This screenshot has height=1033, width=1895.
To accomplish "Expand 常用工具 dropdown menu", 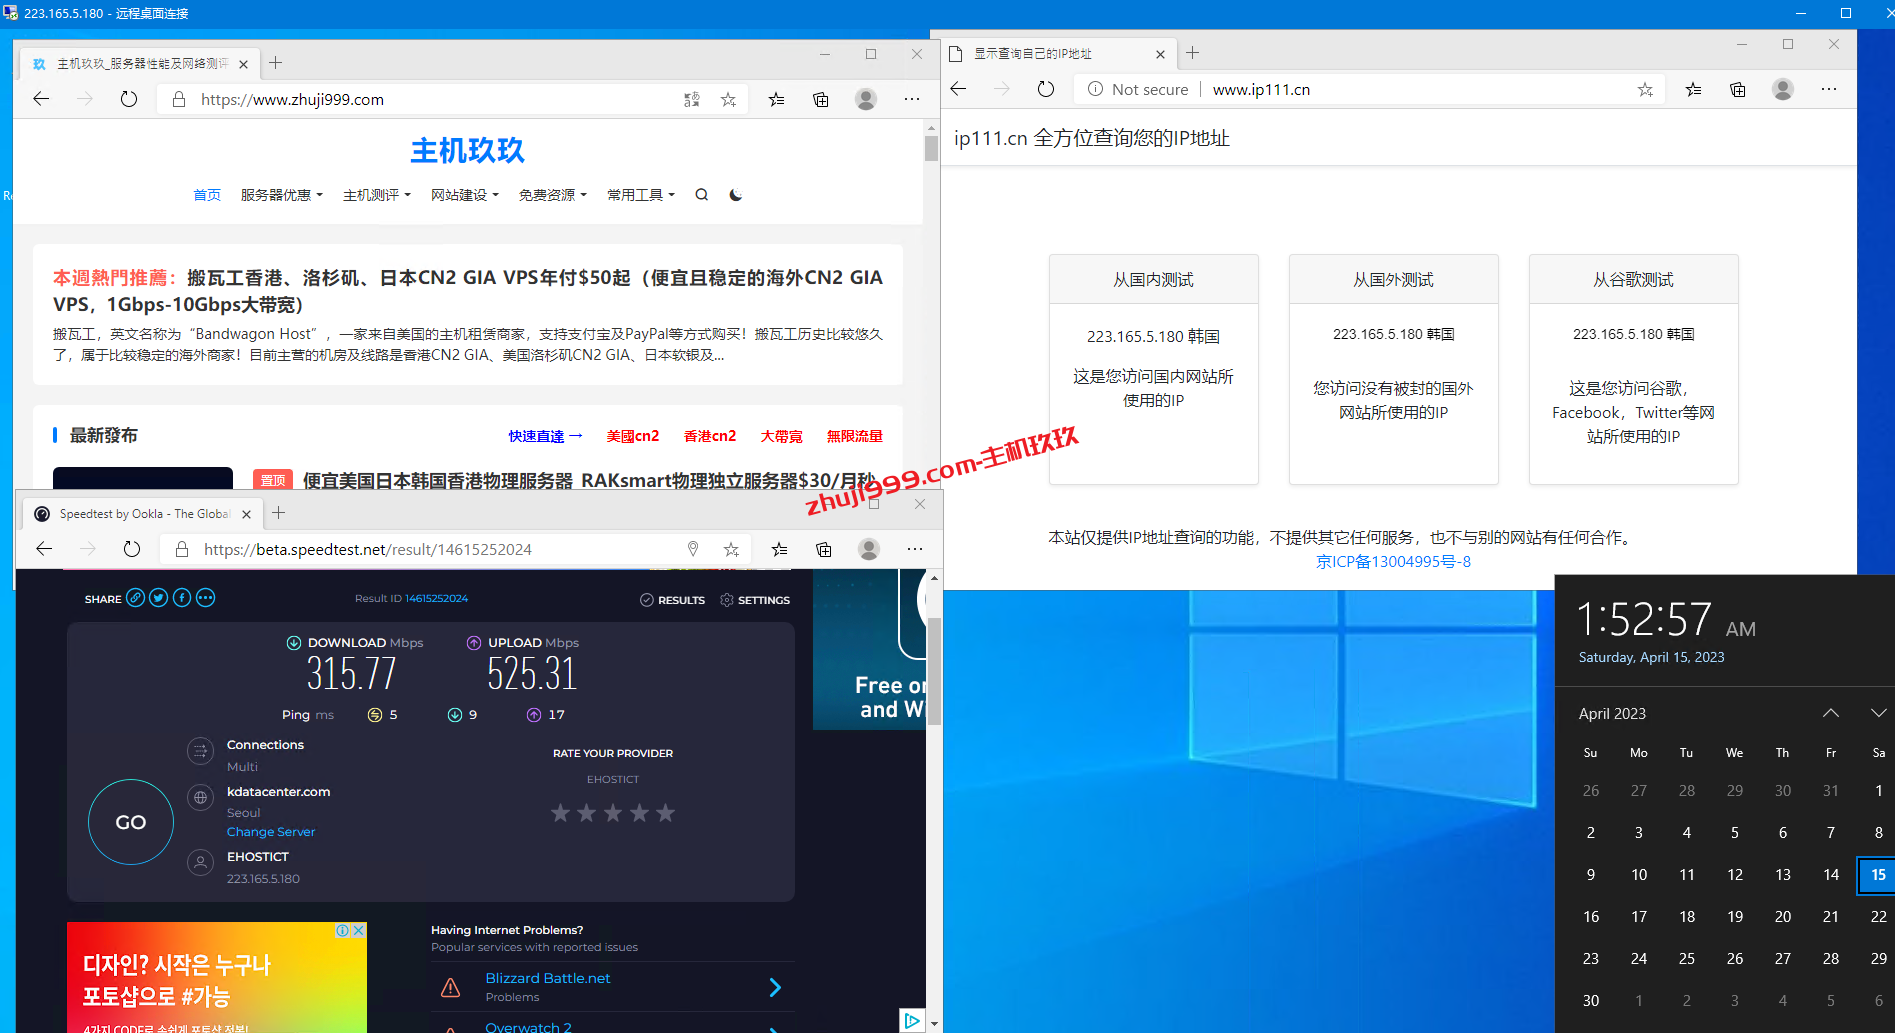I will 640,195.
